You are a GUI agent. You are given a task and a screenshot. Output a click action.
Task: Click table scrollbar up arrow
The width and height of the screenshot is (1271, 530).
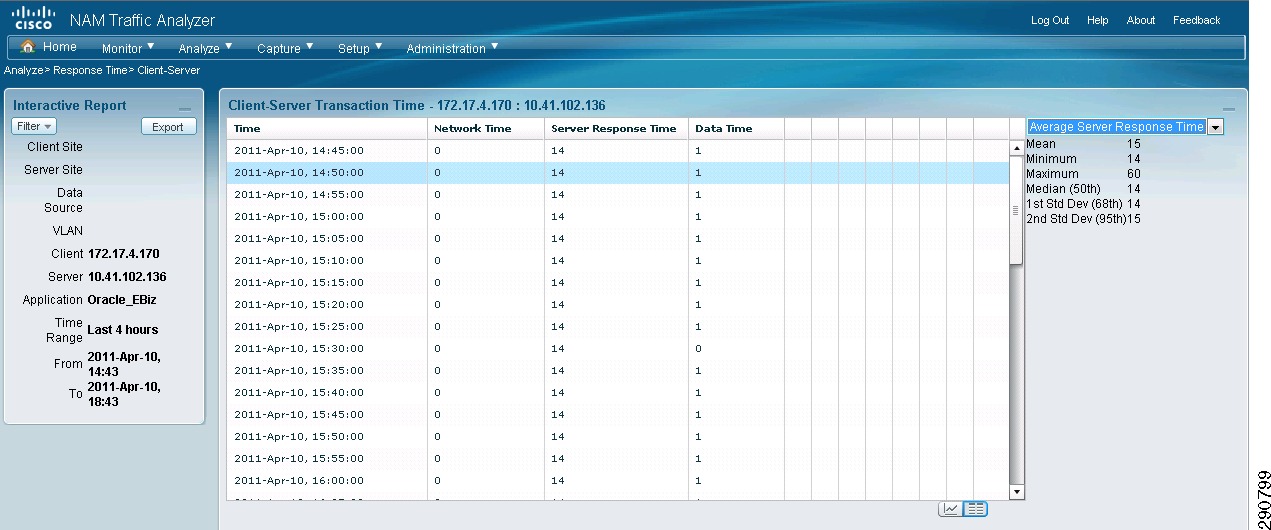pos(1017,149)
